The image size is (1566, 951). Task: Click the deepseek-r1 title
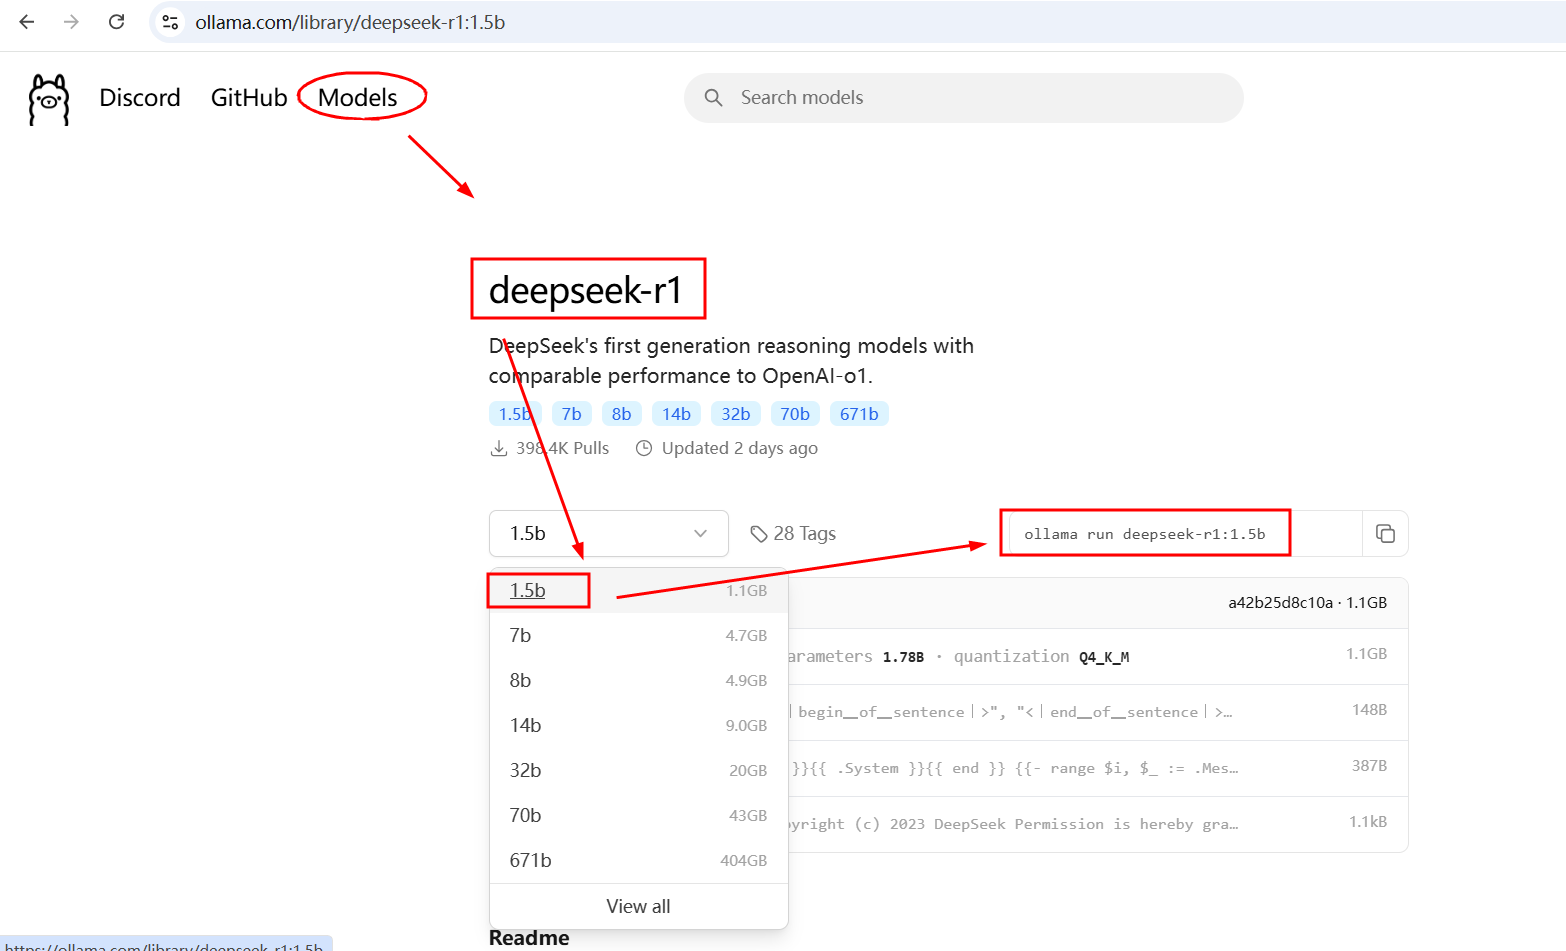[586, 290]
